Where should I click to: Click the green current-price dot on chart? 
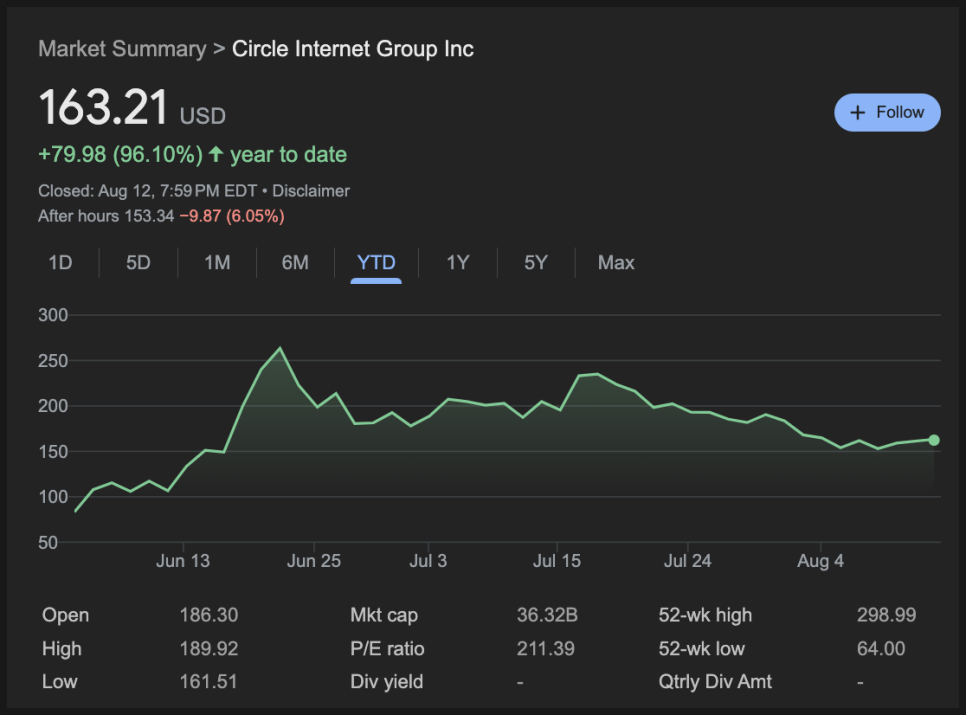coord(934,440)
